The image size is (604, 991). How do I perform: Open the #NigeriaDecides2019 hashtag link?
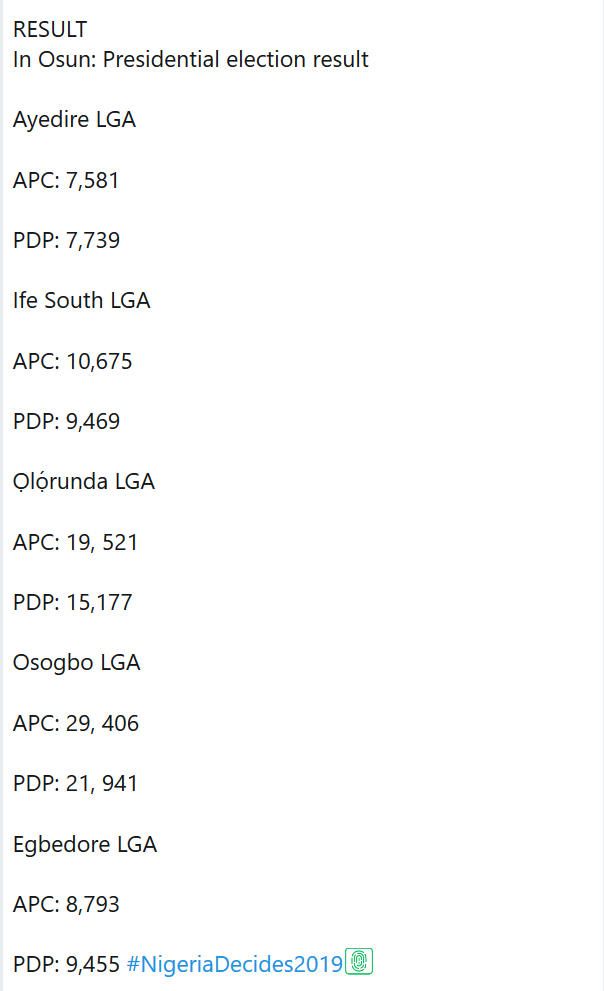(x=235, y=965)
